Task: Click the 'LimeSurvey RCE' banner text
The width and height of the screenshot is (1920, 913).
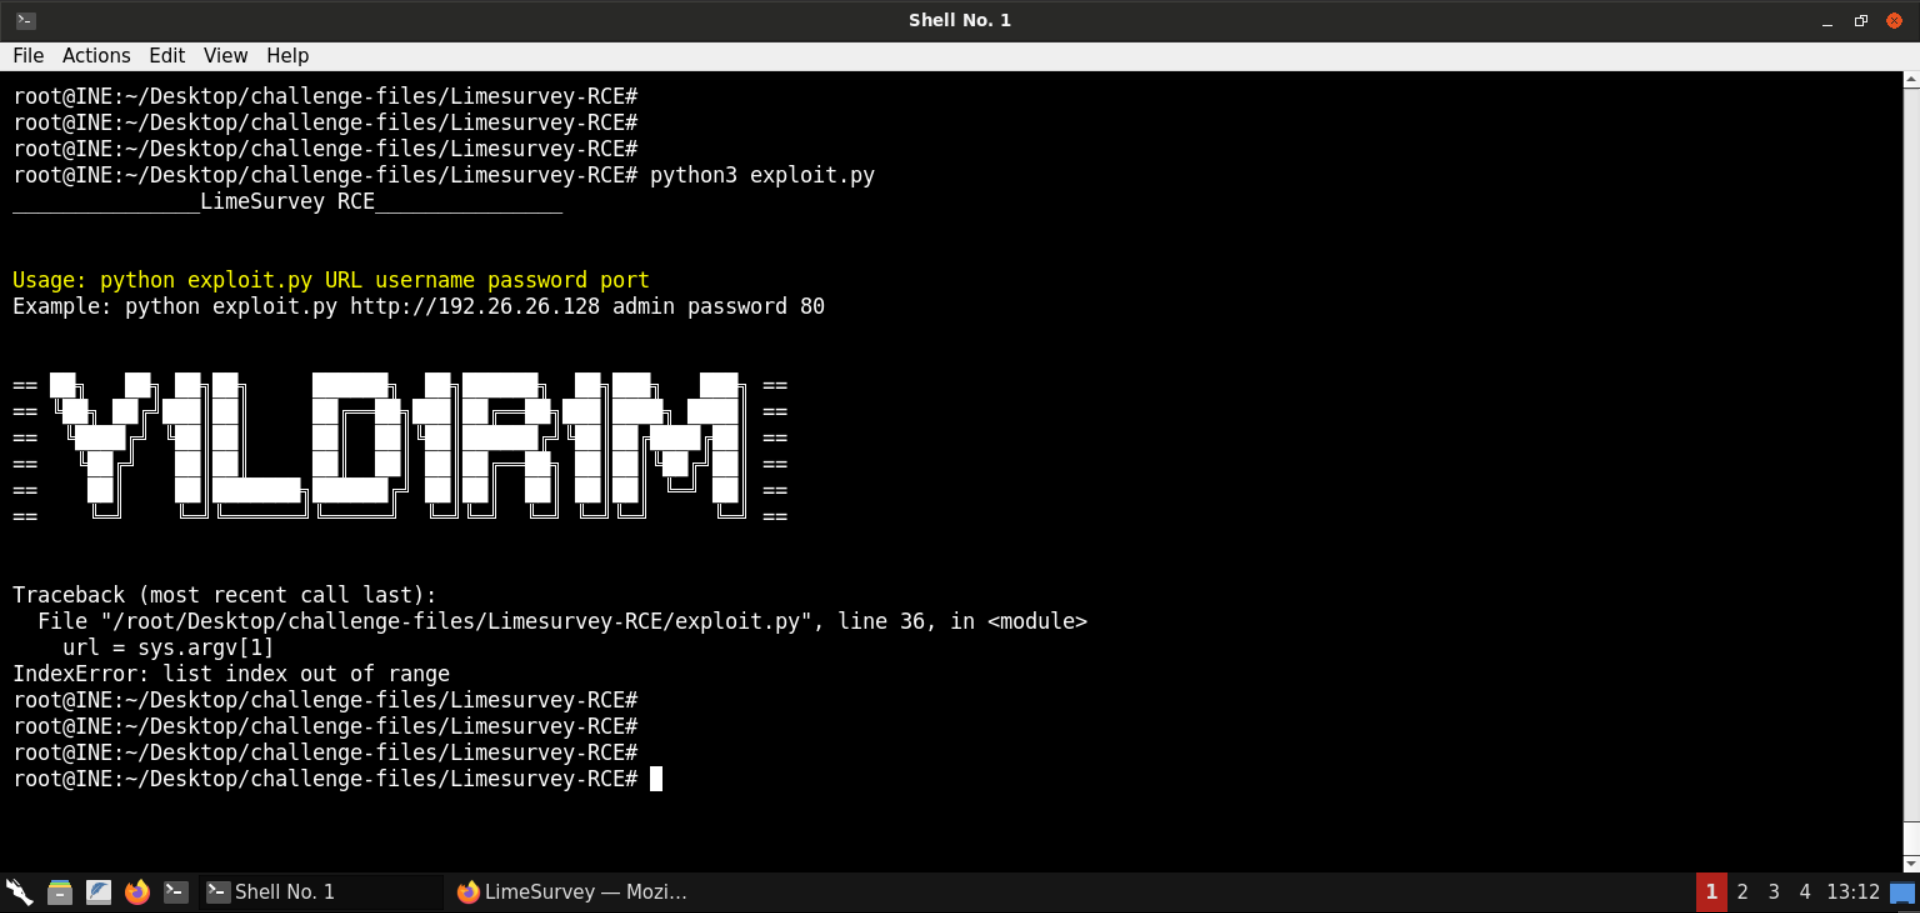Action: (x=287, y=202)
